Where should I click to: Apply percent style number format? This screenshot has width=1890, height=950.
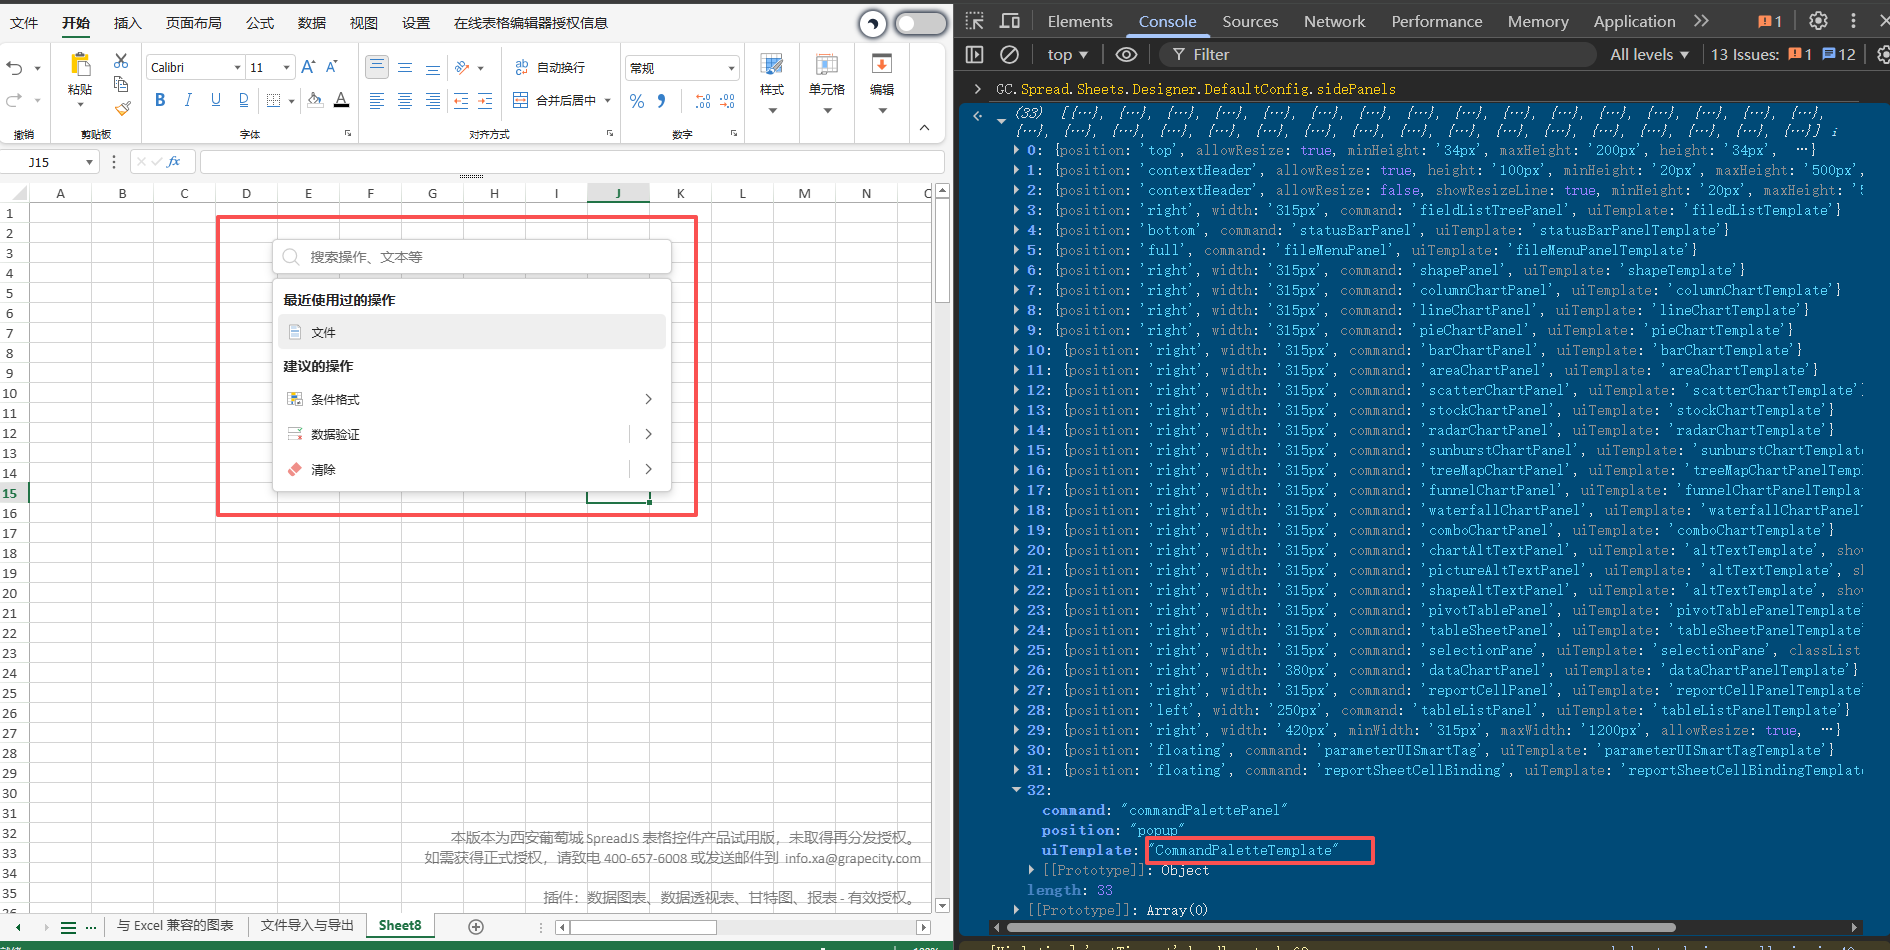tap(637, 101)
